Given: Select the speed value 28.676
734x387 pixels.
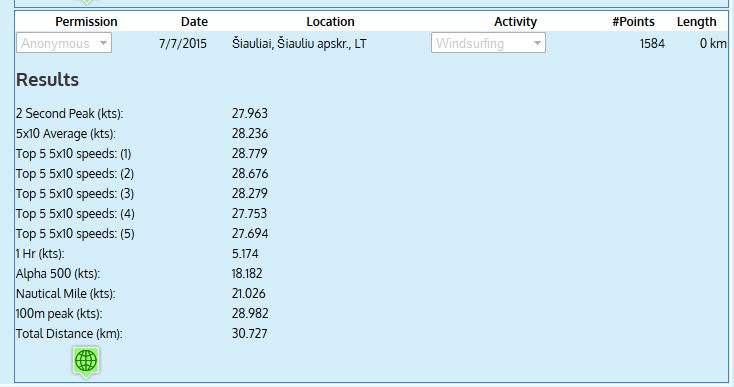Looking at the screenshot, I should click(250, 174).
